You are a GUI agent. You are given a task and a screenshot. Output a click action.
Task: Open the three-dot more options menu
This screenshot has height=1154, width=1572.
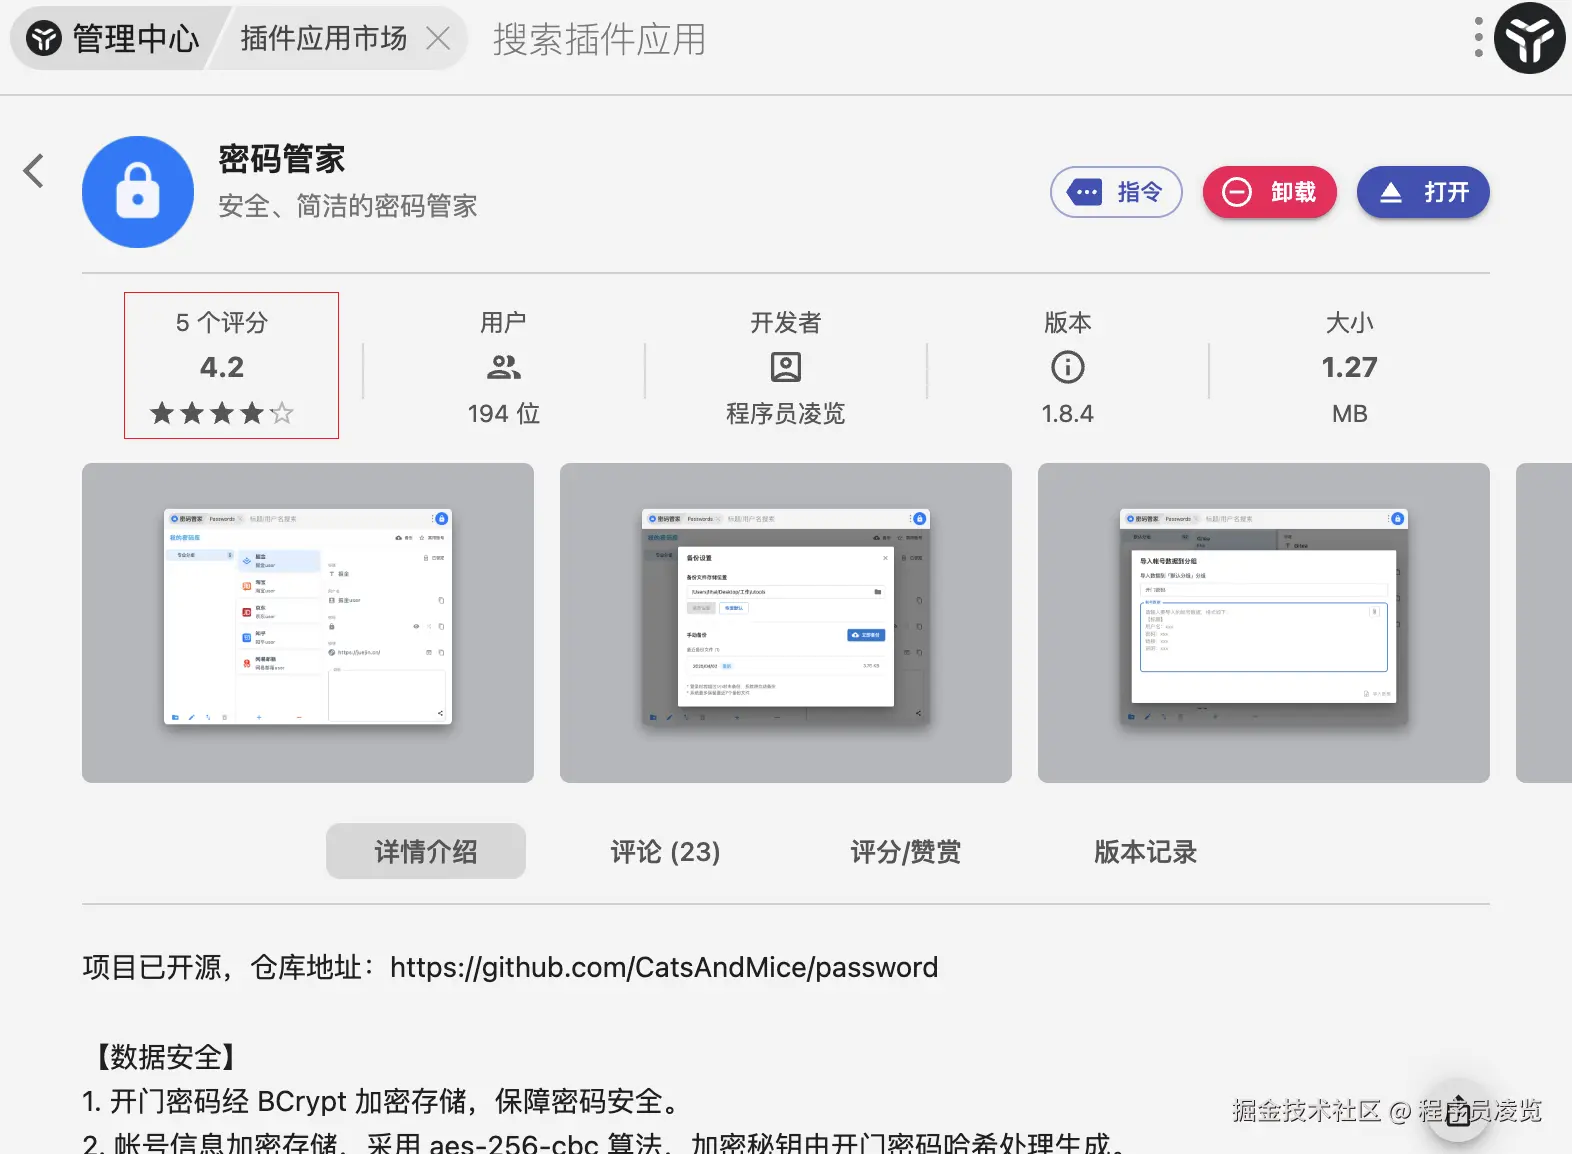[1478, 38]
